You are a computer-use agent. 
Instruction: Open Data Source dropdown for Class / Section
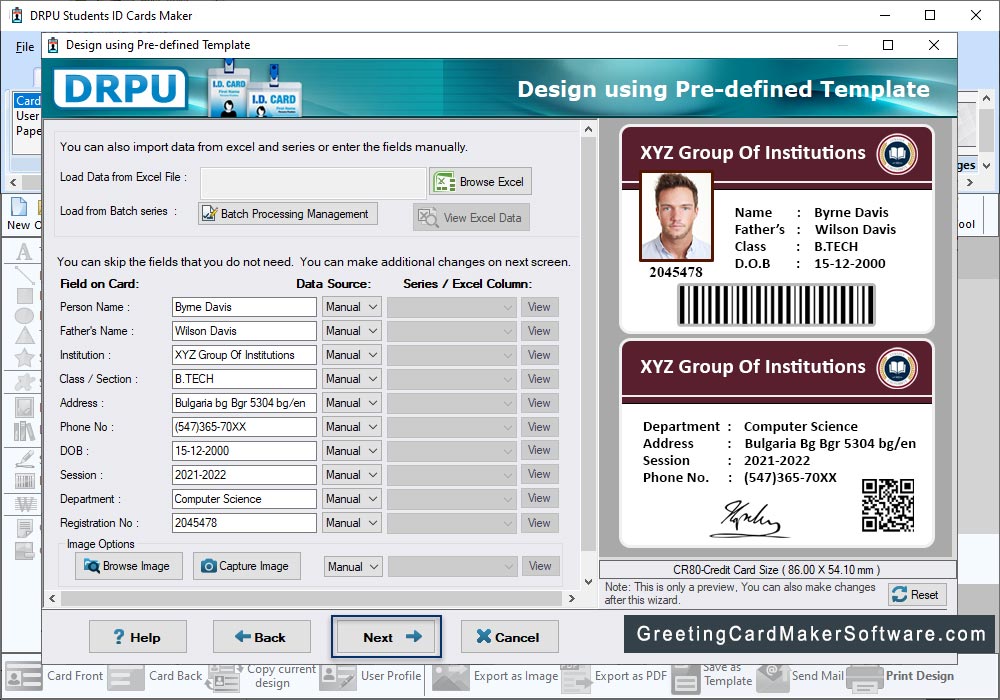(351, 379)
